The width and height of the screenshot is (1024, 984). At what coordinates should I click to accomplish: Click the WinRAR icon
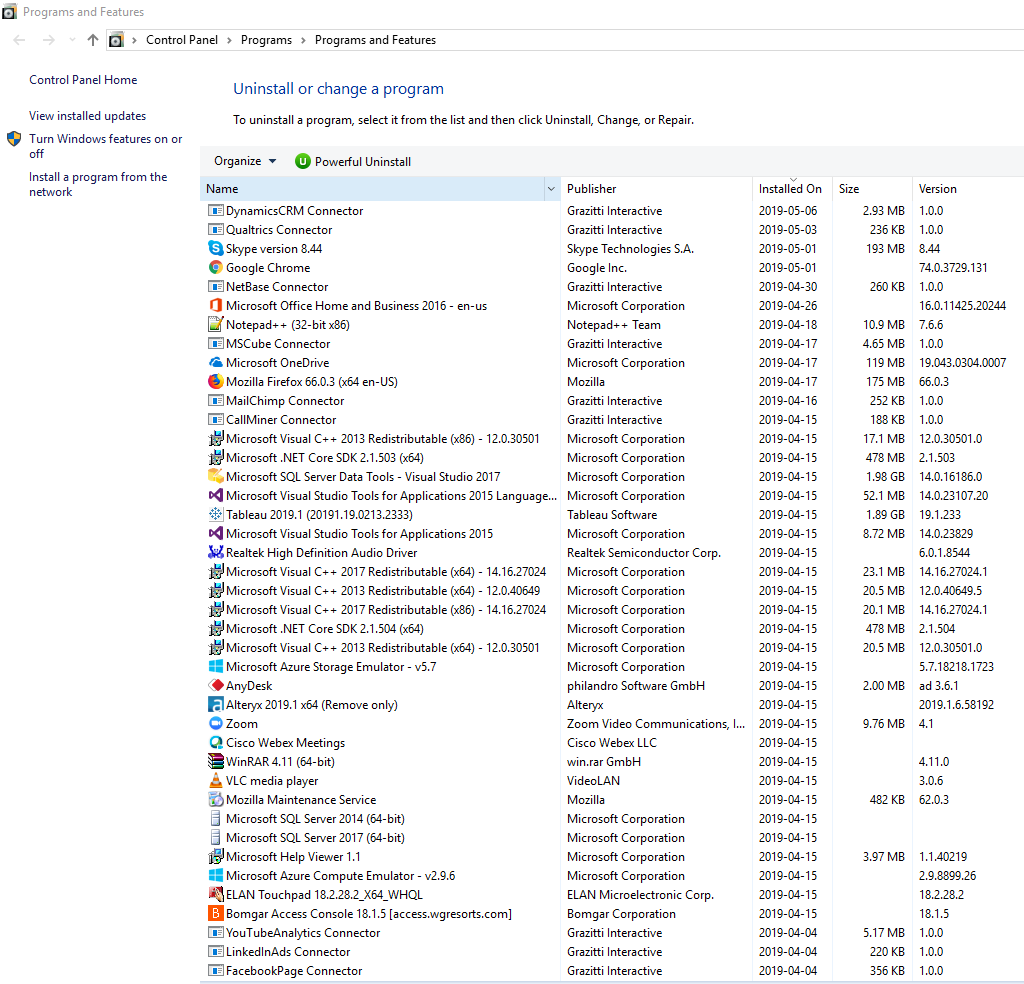(x=216, y=761)
